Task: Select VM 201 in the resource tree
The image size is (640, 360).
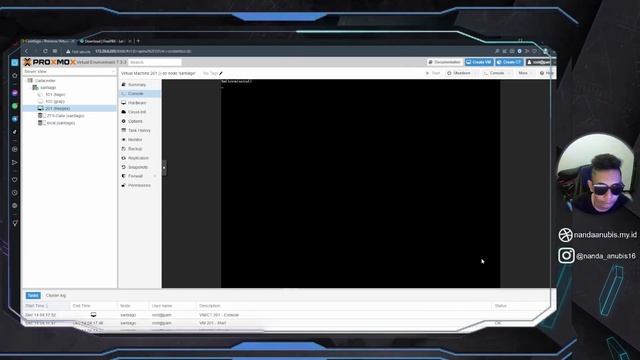Action: [x=69, y=108]
